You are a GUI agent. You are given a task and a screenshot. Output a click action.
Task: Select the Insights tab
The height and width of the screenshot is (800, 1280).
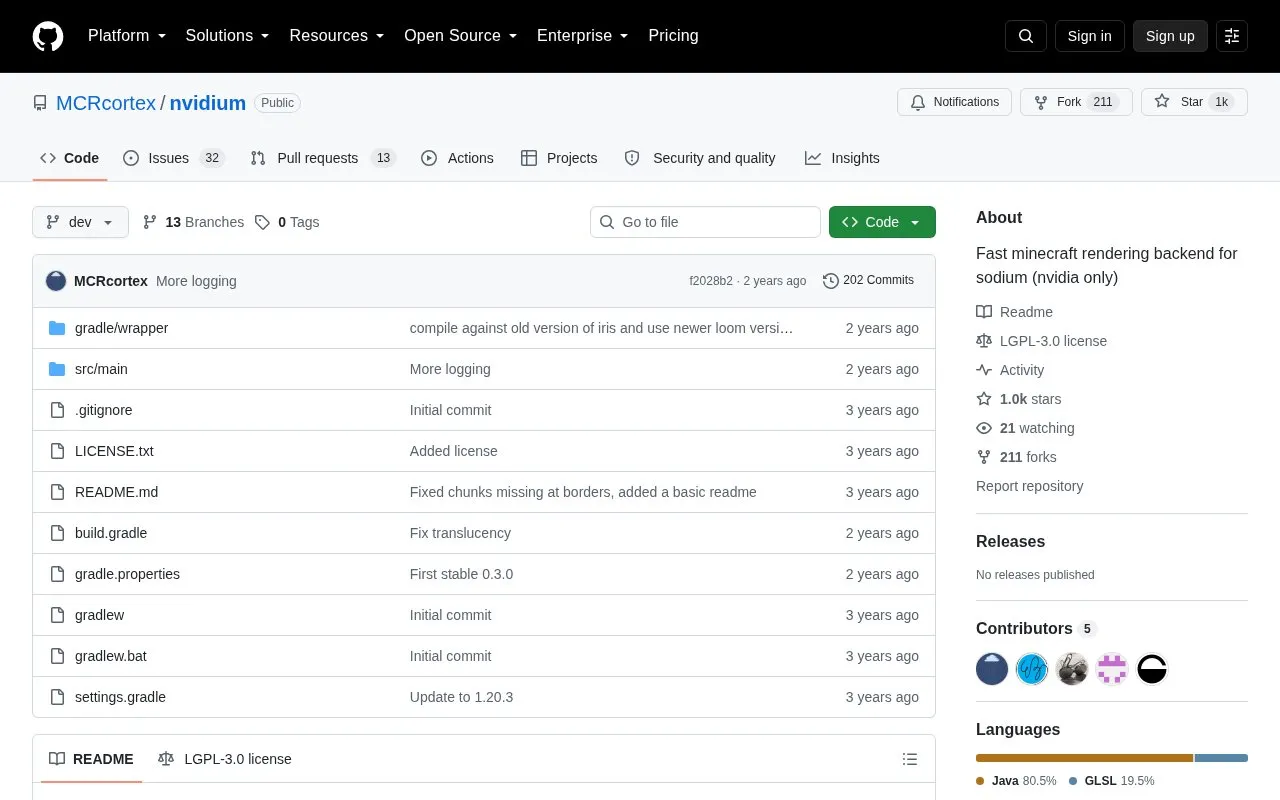pos(842,158)
